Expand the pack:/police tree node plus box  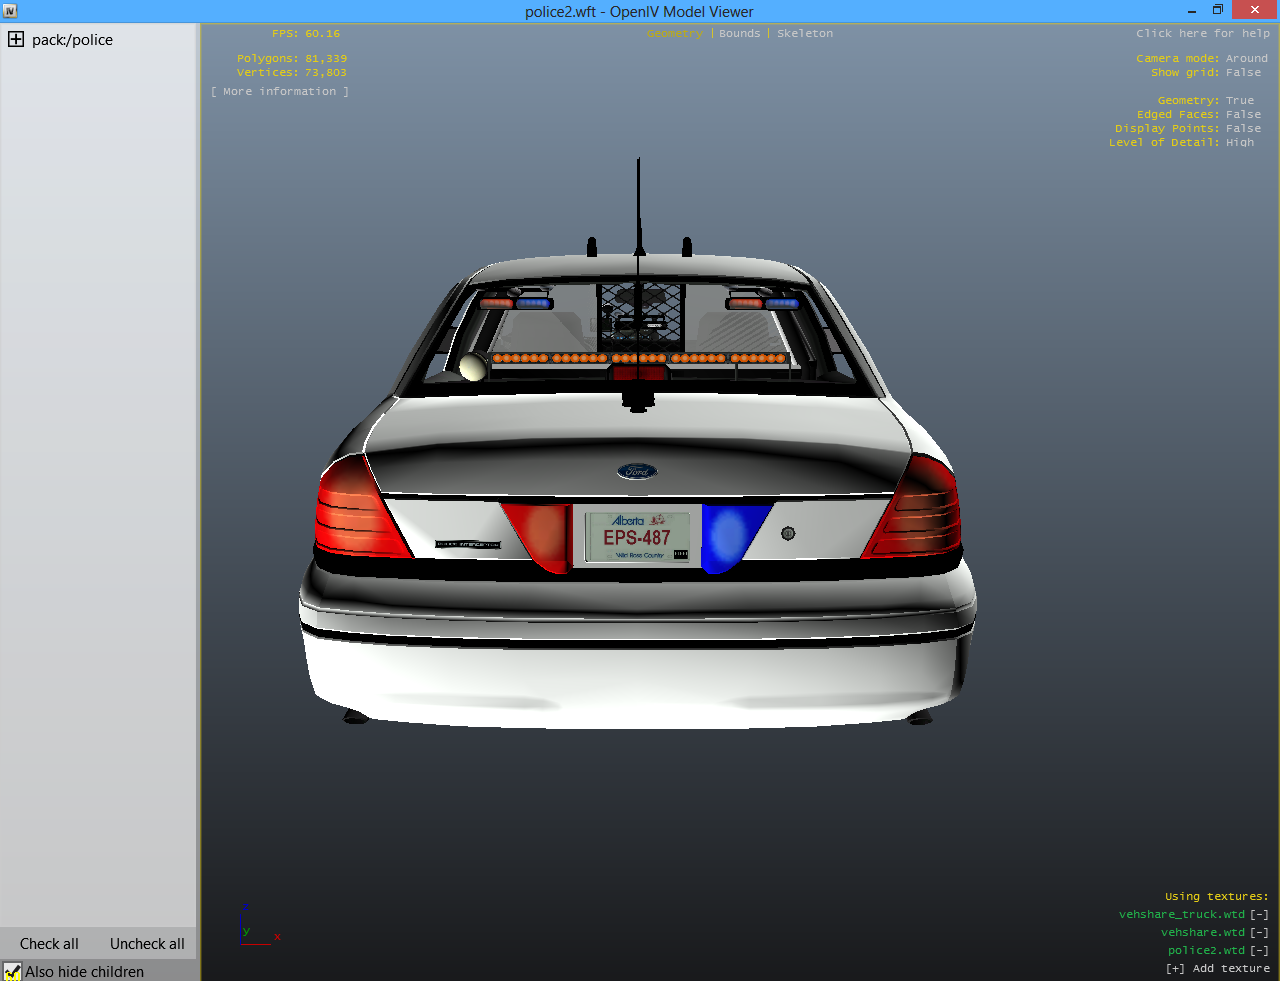tap(16, 40)
